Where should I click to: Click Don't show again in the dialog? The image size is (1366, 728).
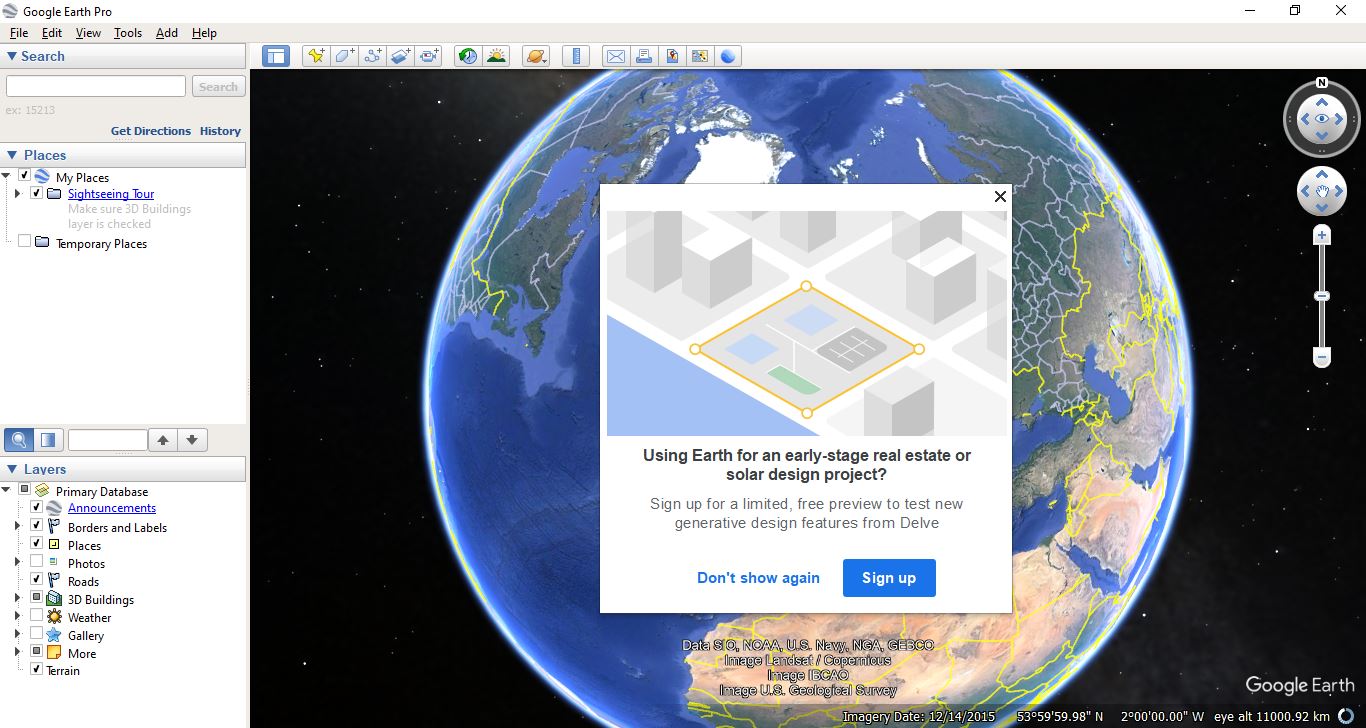[758, 578]
